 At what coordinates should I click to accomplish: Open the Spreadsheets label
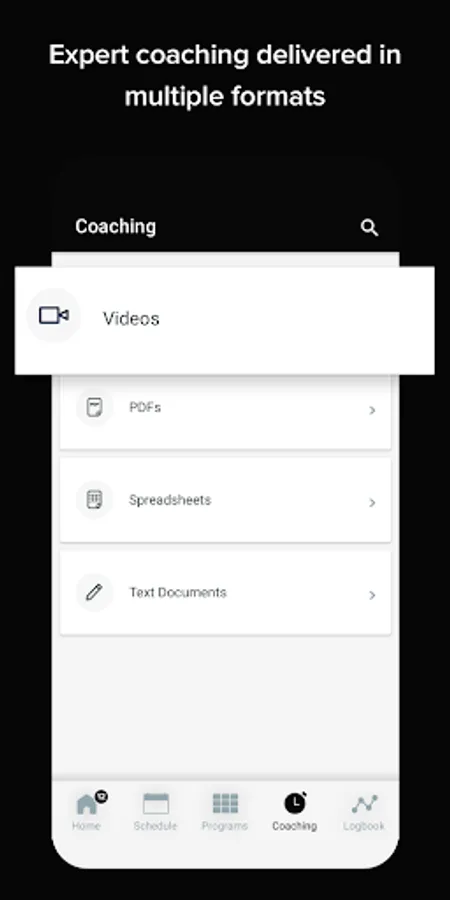coord(170,500)
